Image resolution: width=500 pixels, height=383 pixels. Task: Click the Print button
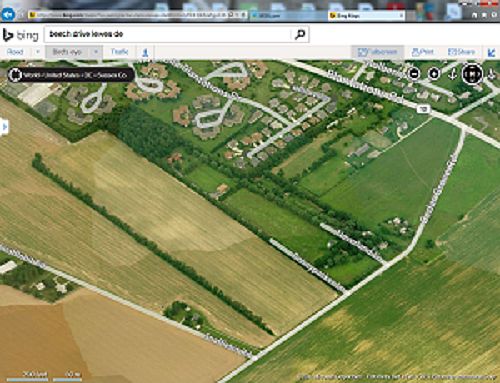click(x=423, y=52)
